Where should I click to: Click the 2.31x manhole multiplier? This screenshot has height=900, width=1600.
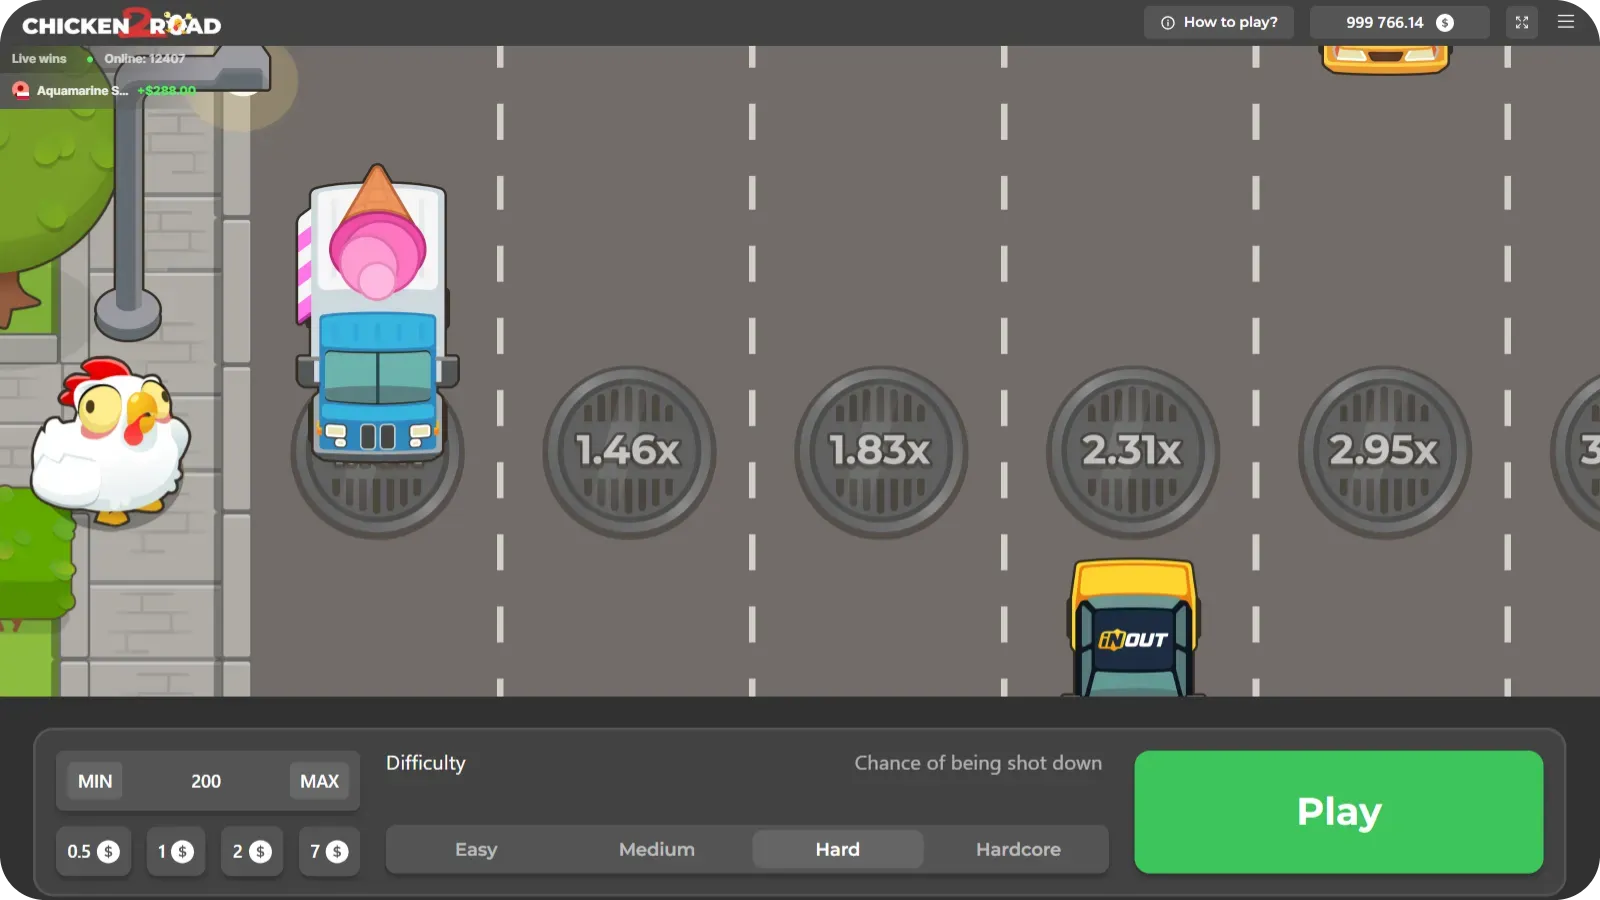click(1133, 452)
